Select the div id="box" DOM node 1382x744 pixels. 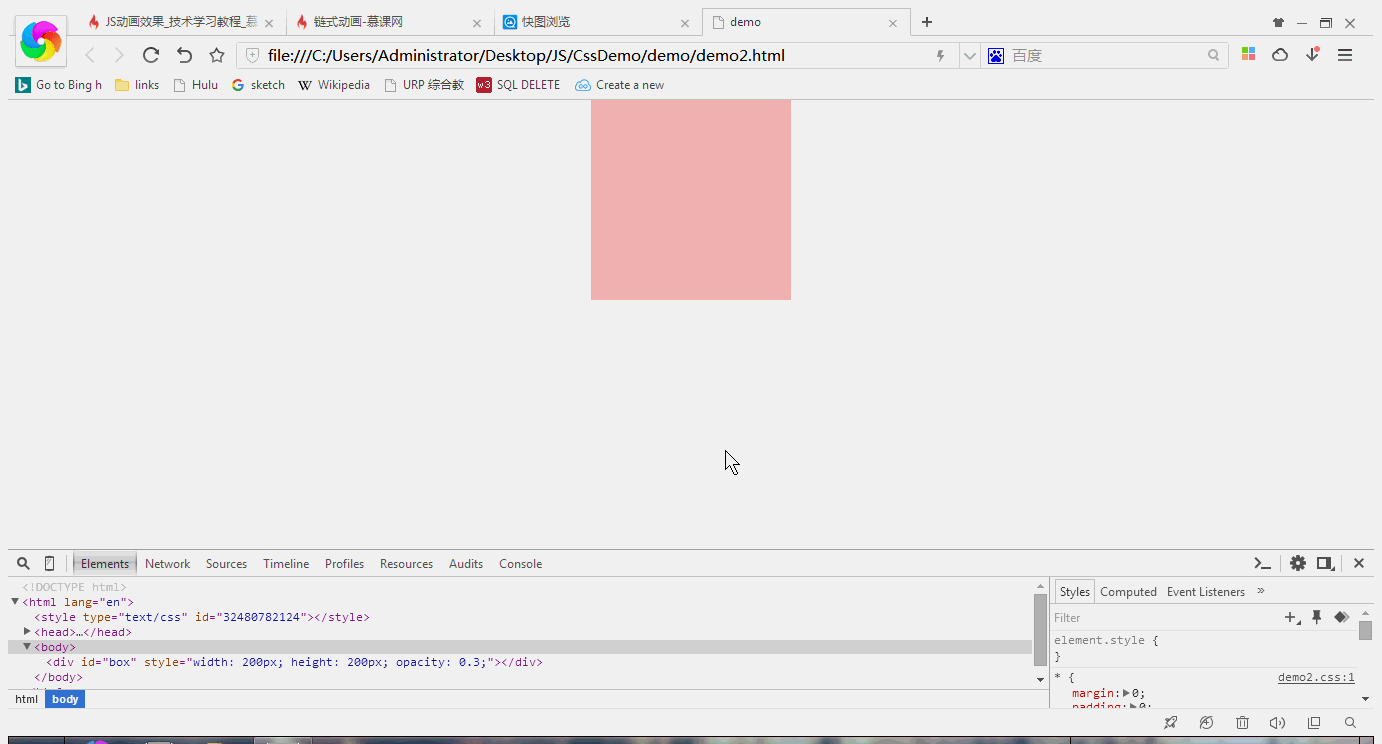(x=294, y=662)
